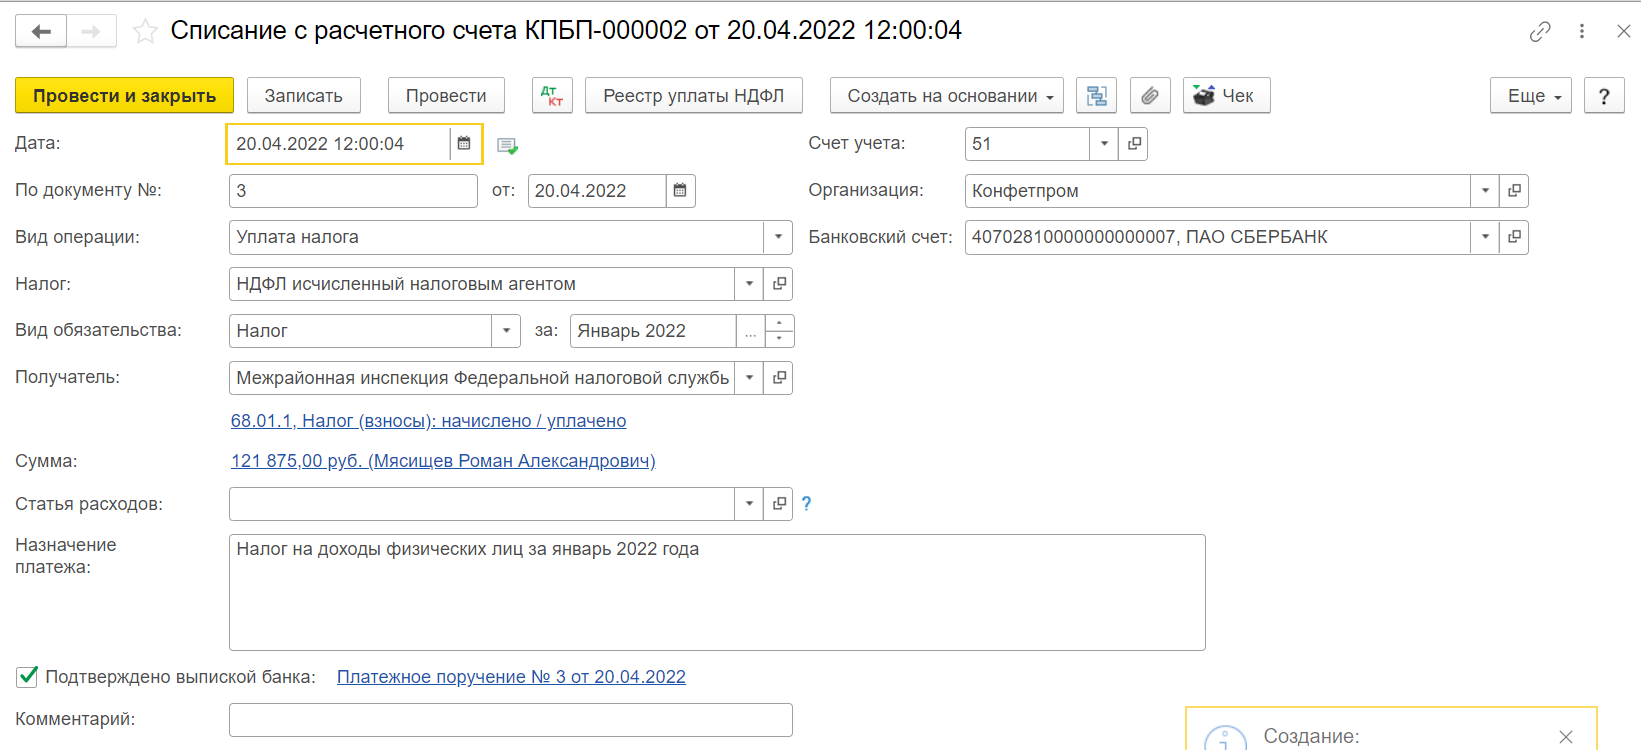Viewport: 1641px width, 750px height.
Task: Click the По документу № field
Action: (x=353, y=191)
